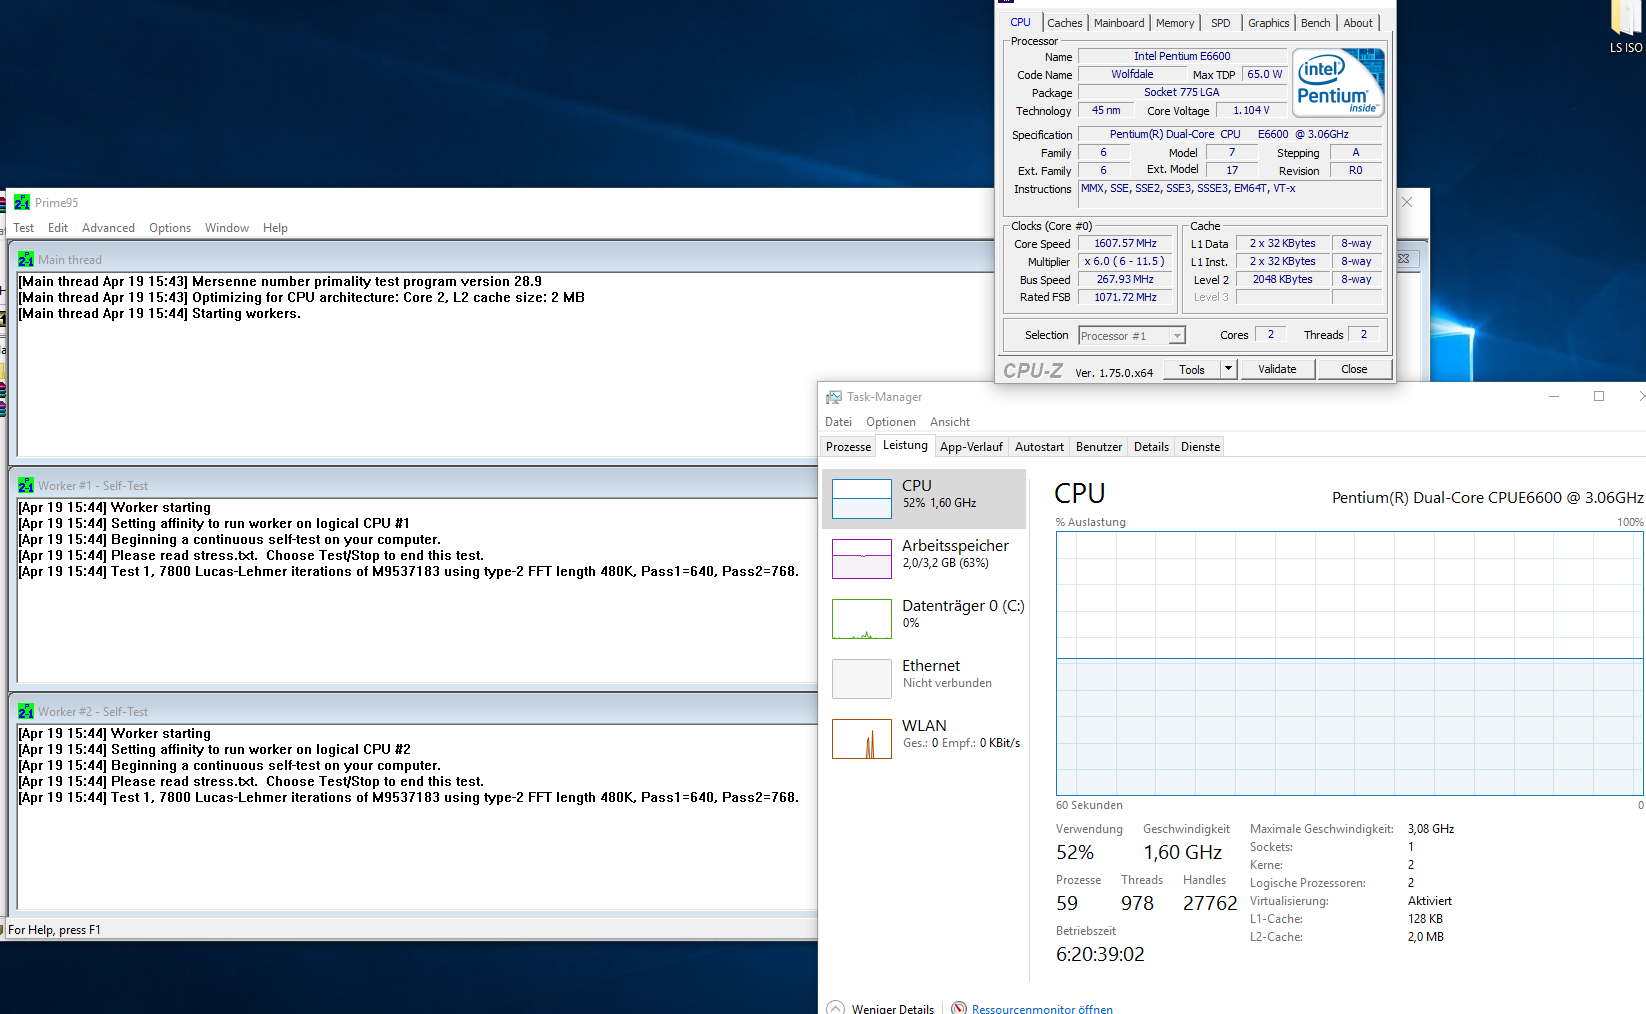Viewport: 1646px width, 1014px height.
Task: Click the Worker #1 Self-Test window icon
Action: (26, 485)
